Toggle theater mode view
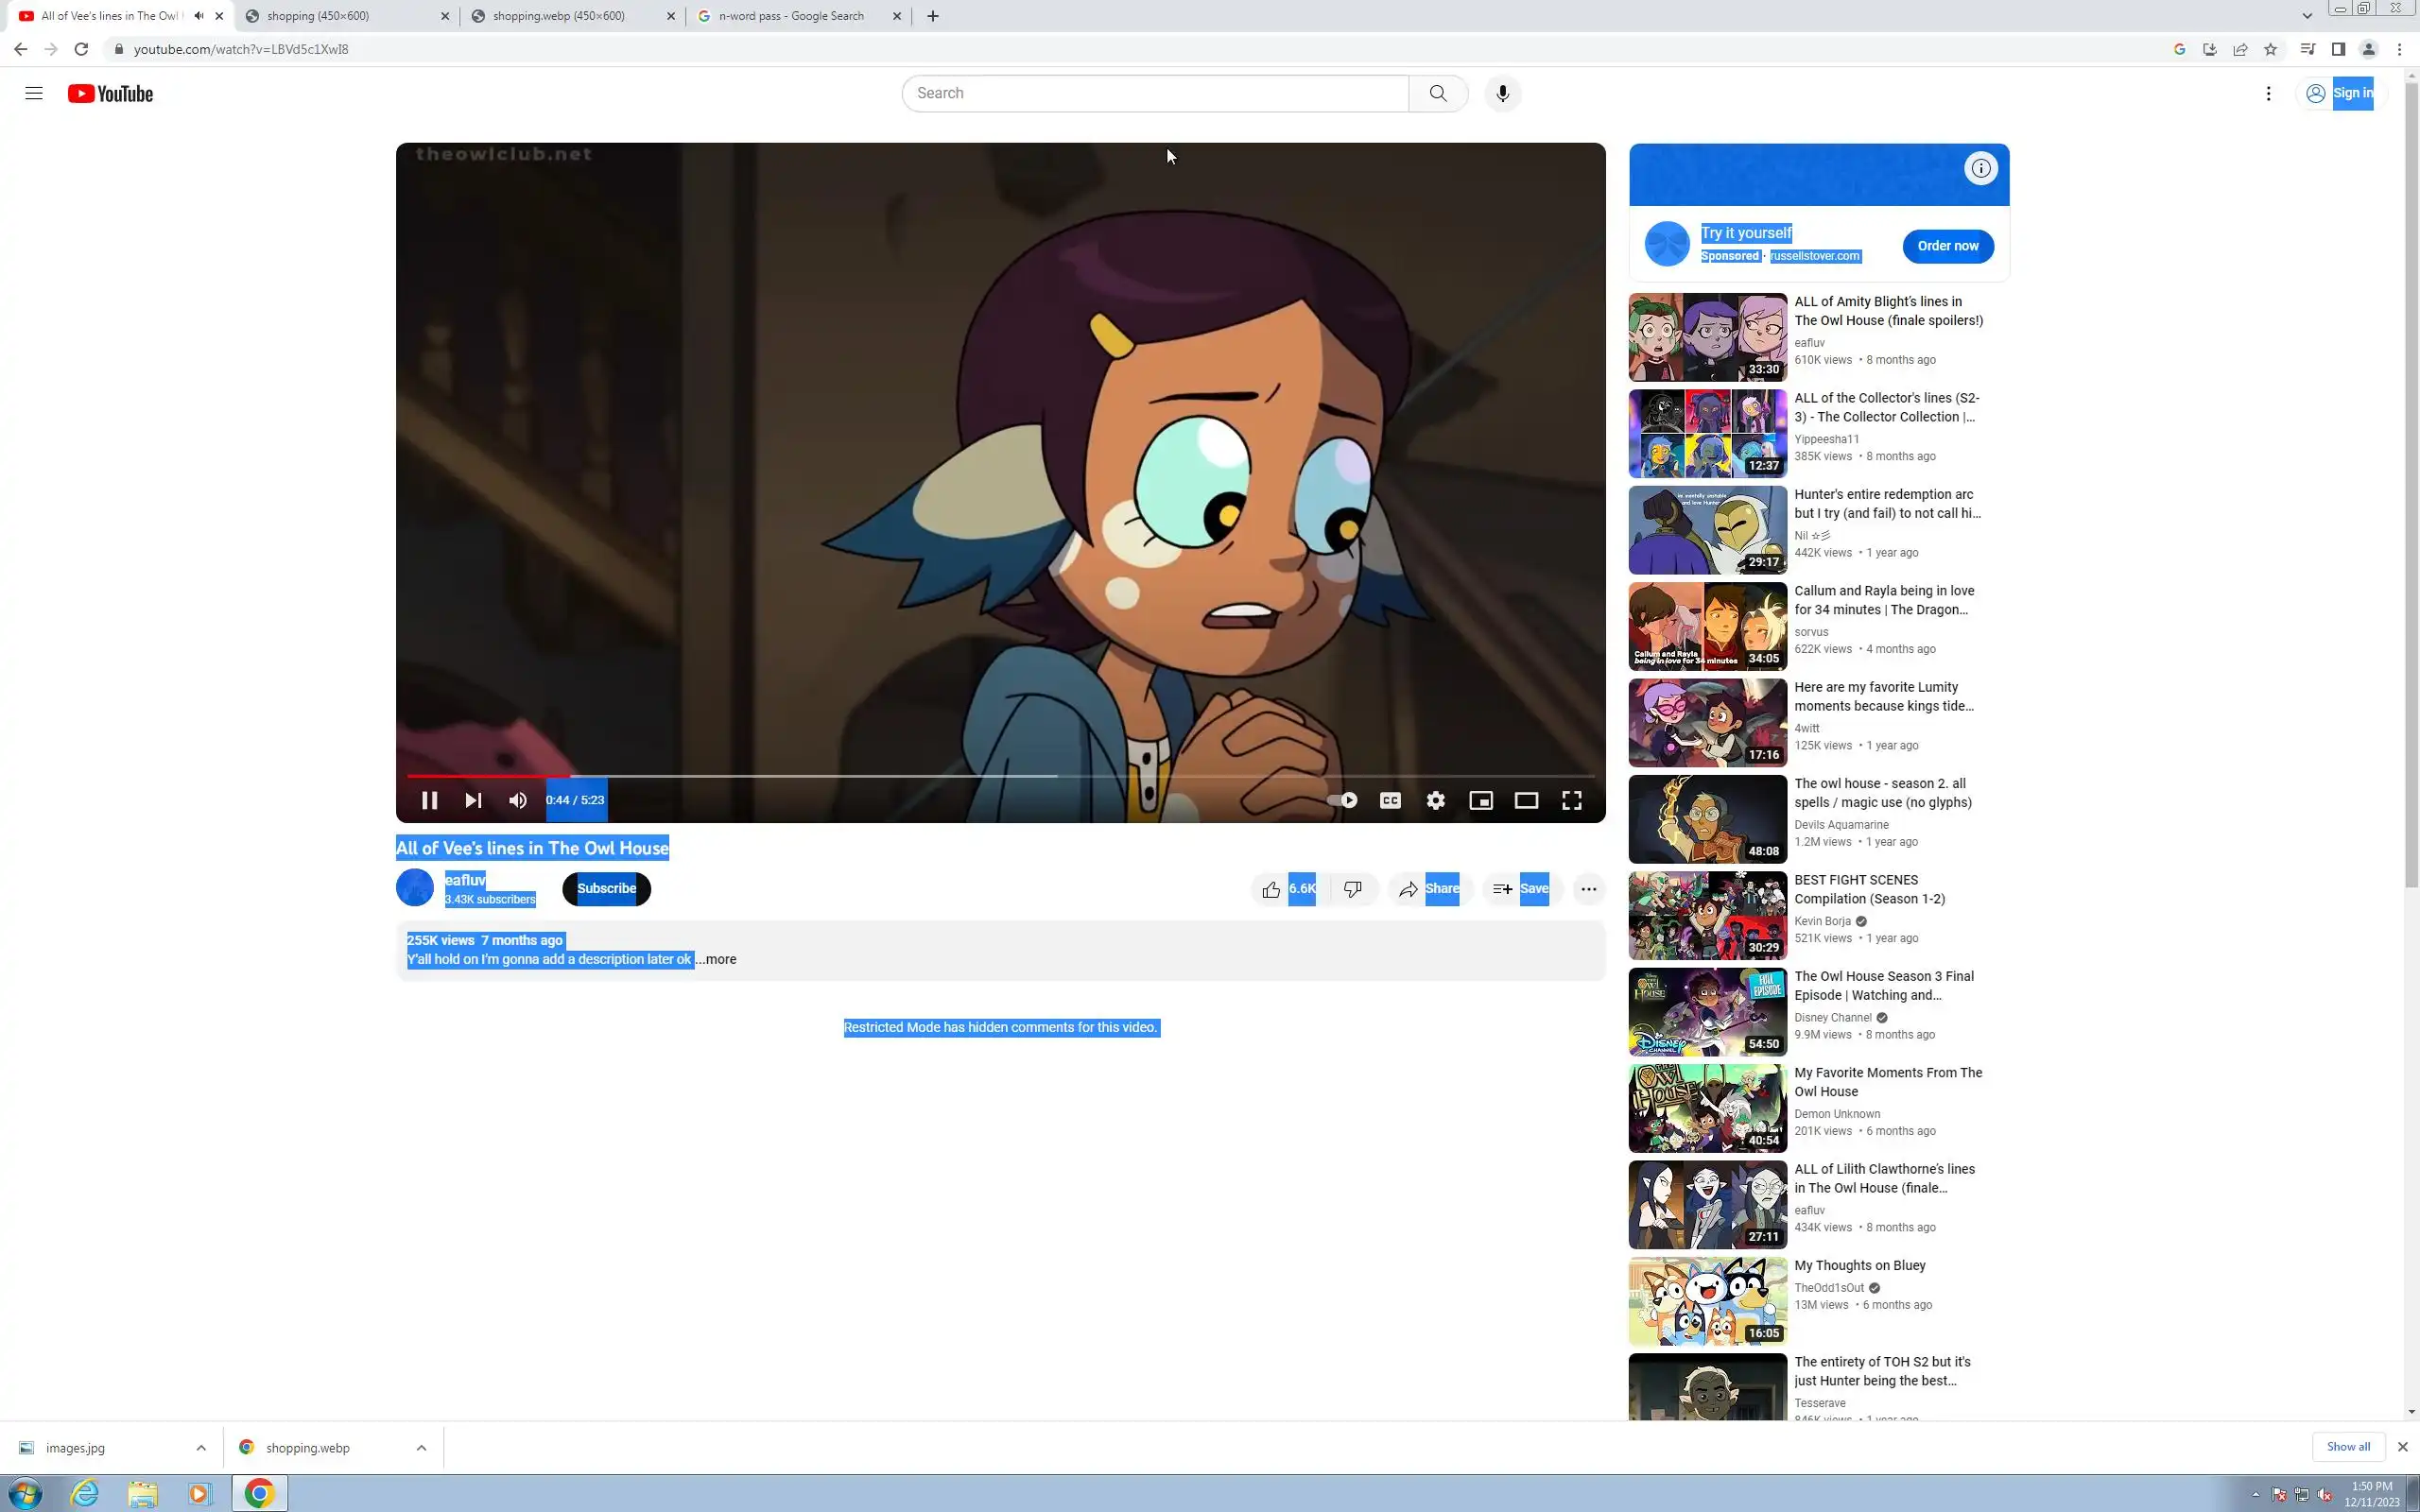2420x1512 pixels. pos(1526,800)
